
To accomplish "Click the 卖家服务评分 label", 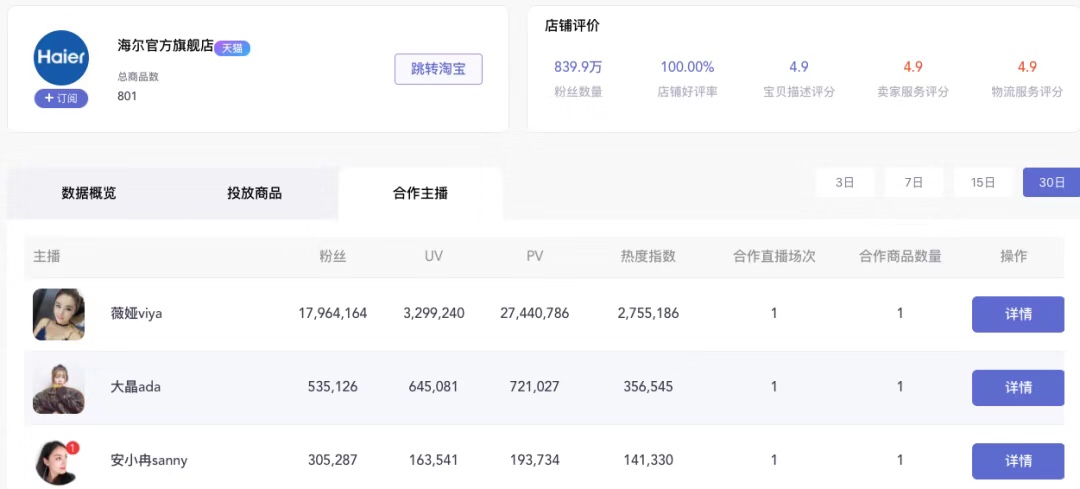I will pyautogui.click(x=913, y=92).
